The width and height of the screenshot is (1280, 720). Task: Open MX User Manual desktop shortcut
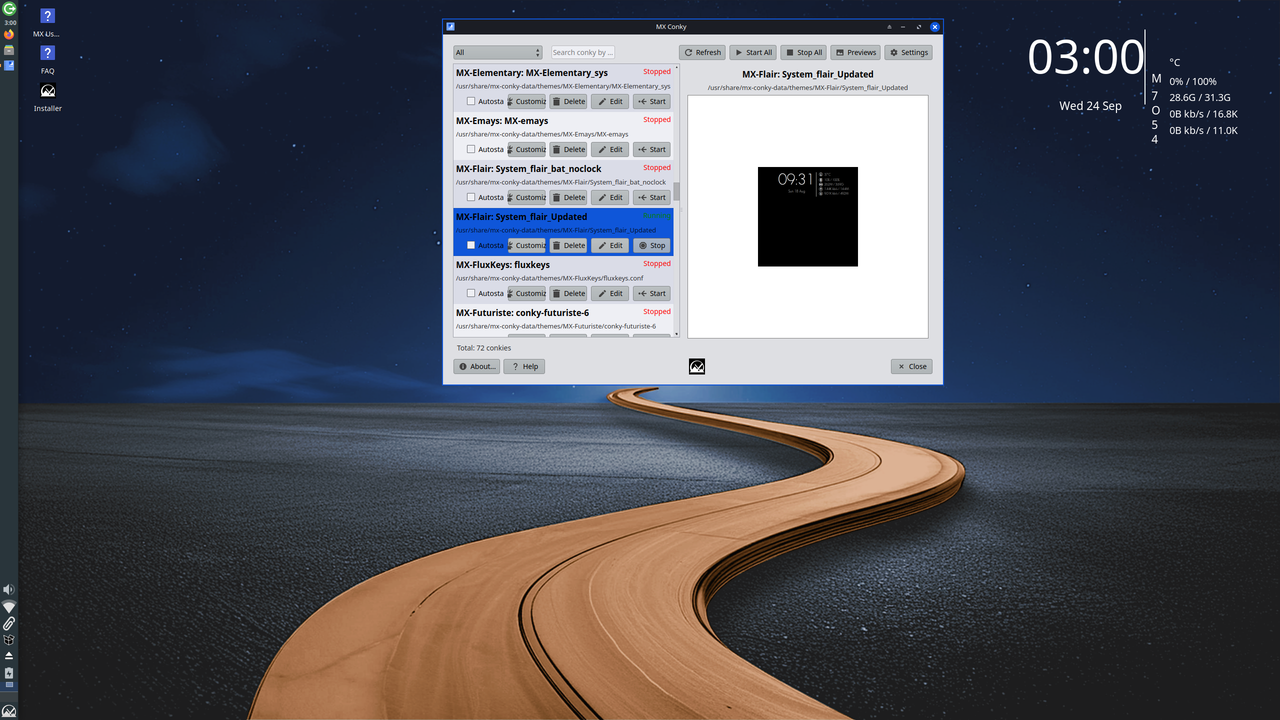point(47,23)
